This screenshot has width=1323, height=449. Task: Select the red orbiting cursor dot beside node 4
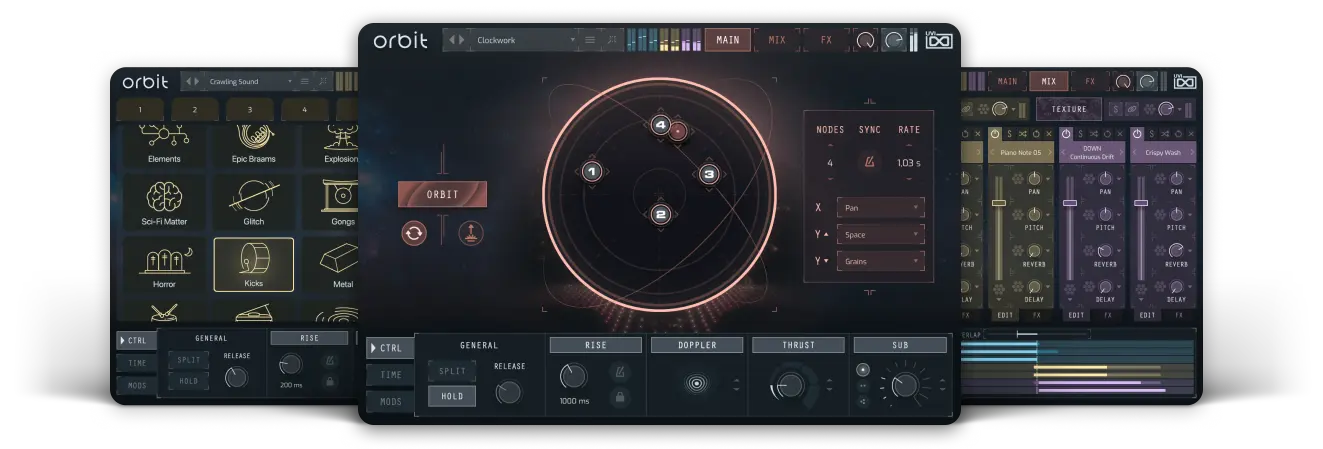pyautogui.click(x=678, y=131)
